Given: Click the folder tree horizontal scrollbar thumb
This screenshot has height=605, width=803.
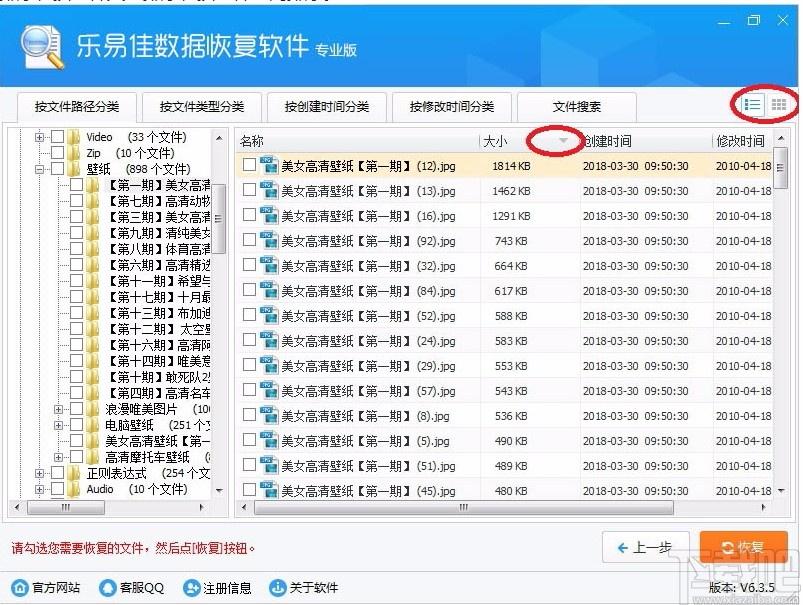Looking at the screenshot, I should [66, 507].
